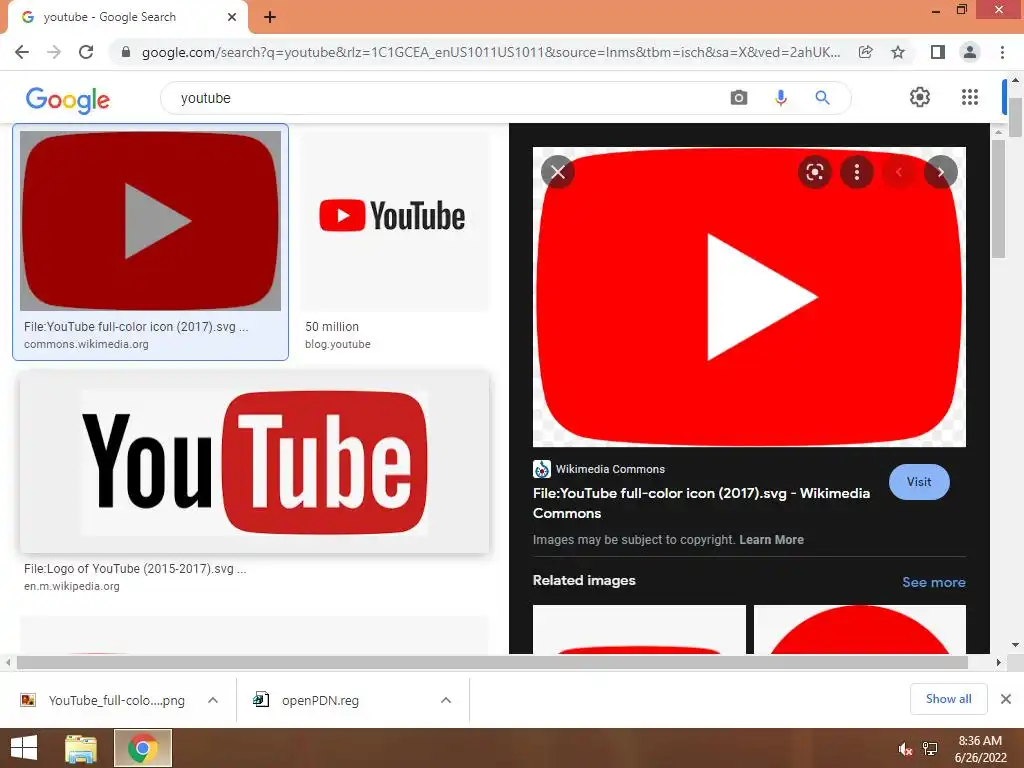Open File Explorer from the taskbar

tap(81, 748)
